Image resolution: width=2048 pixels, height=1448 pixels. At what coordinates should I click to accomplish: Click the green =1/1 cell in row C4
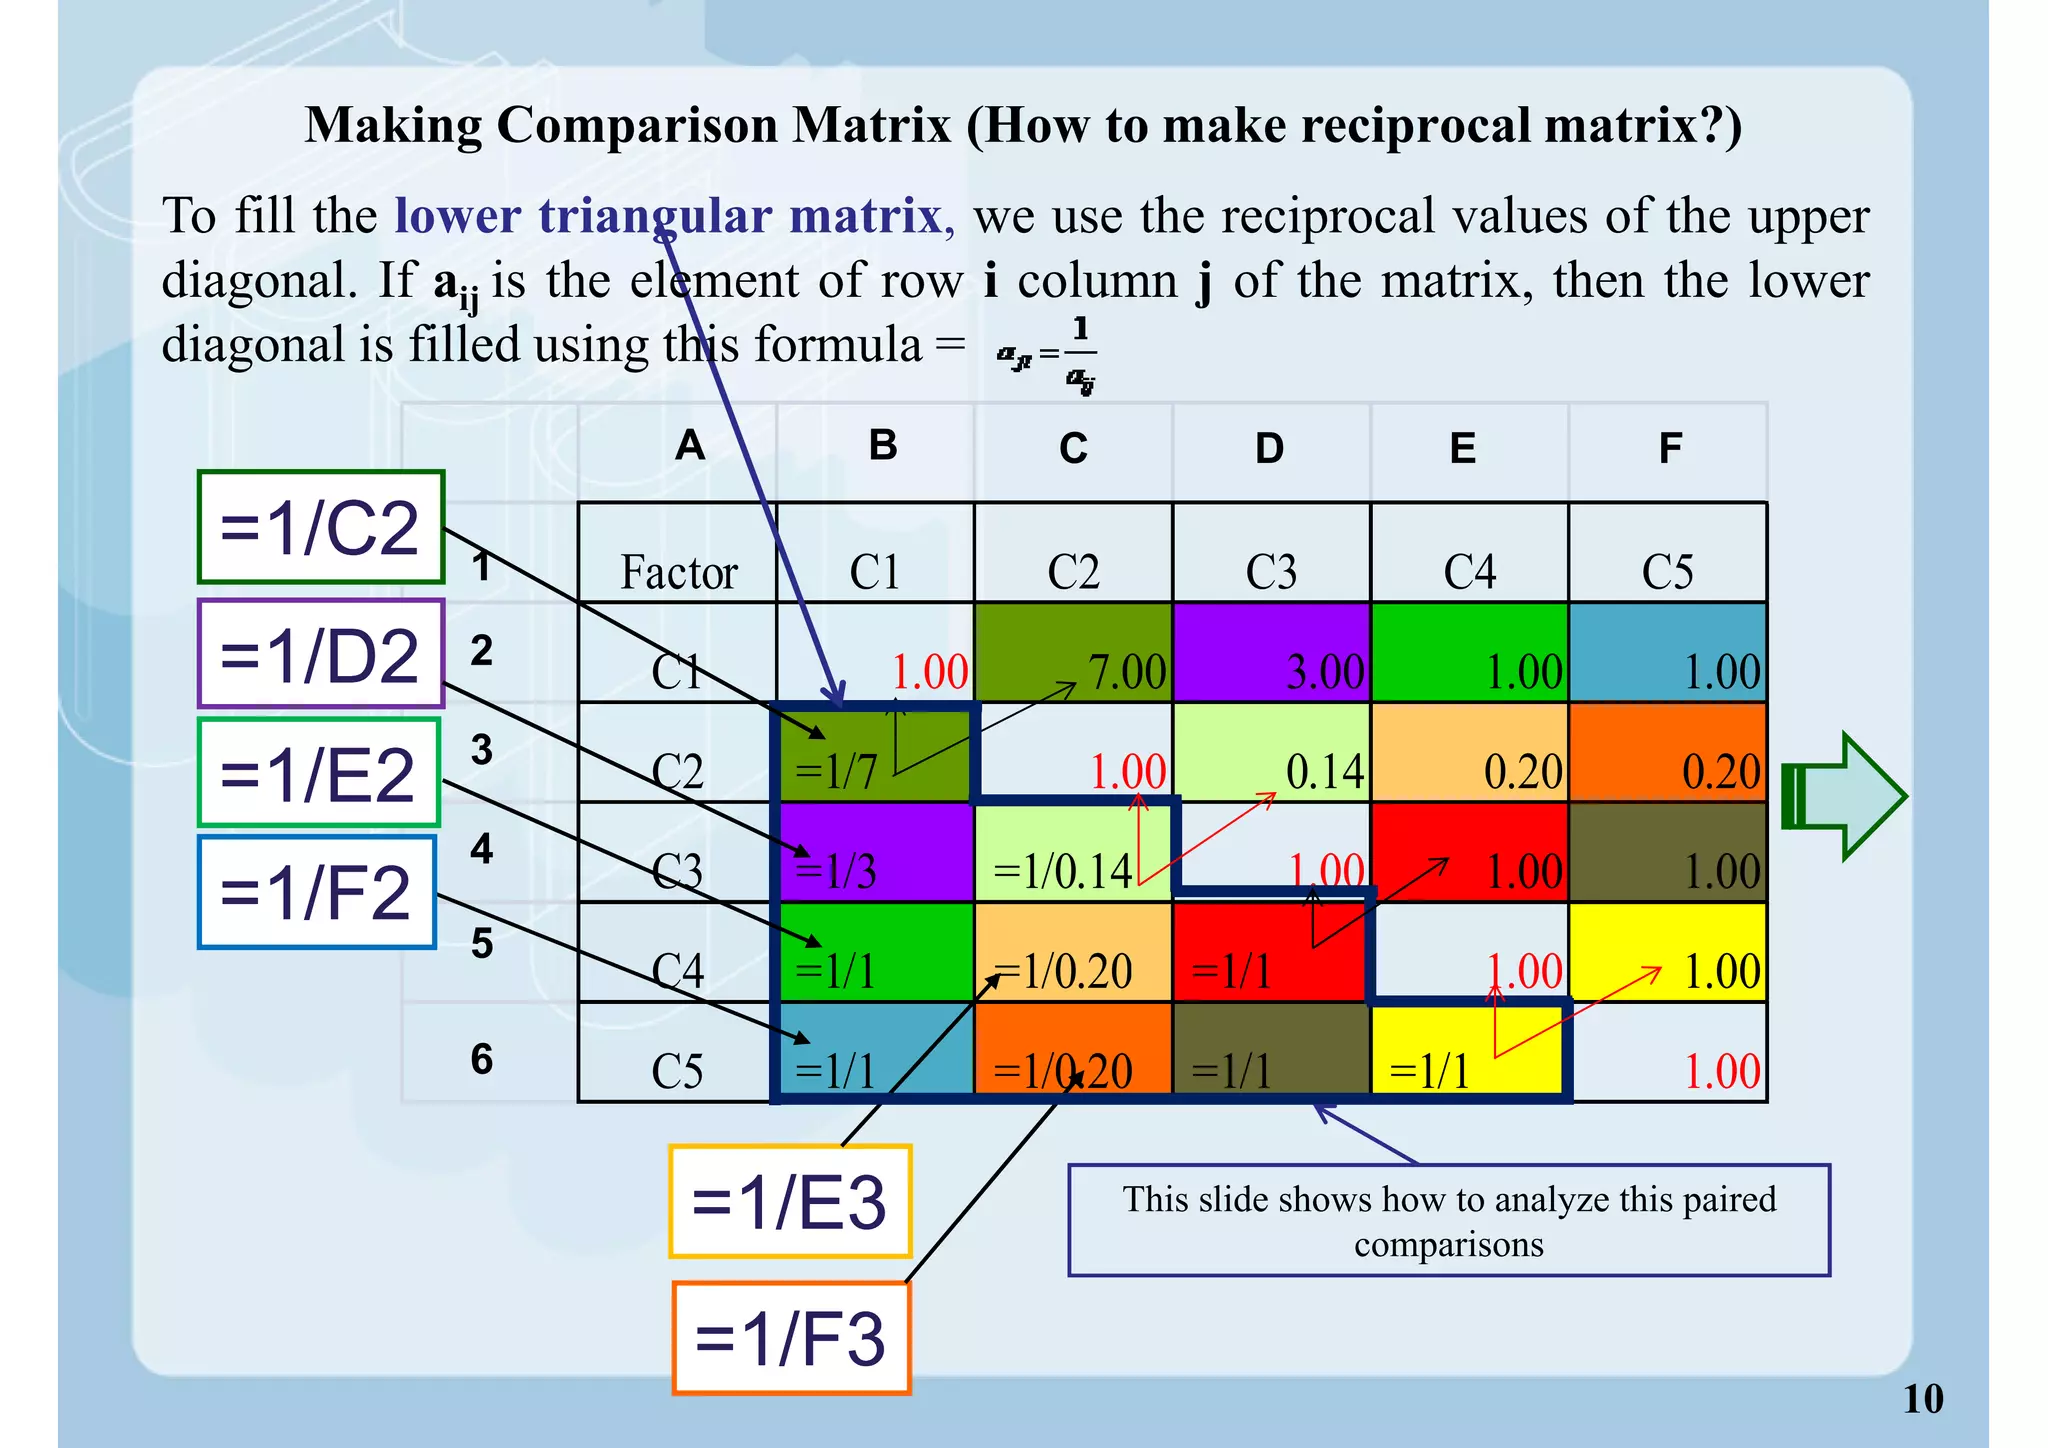[x=876, y=952]
